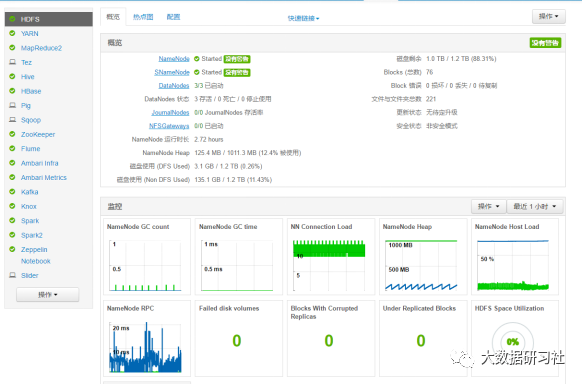
Task: Open the quick links dropdown
Action: [303, 18]
